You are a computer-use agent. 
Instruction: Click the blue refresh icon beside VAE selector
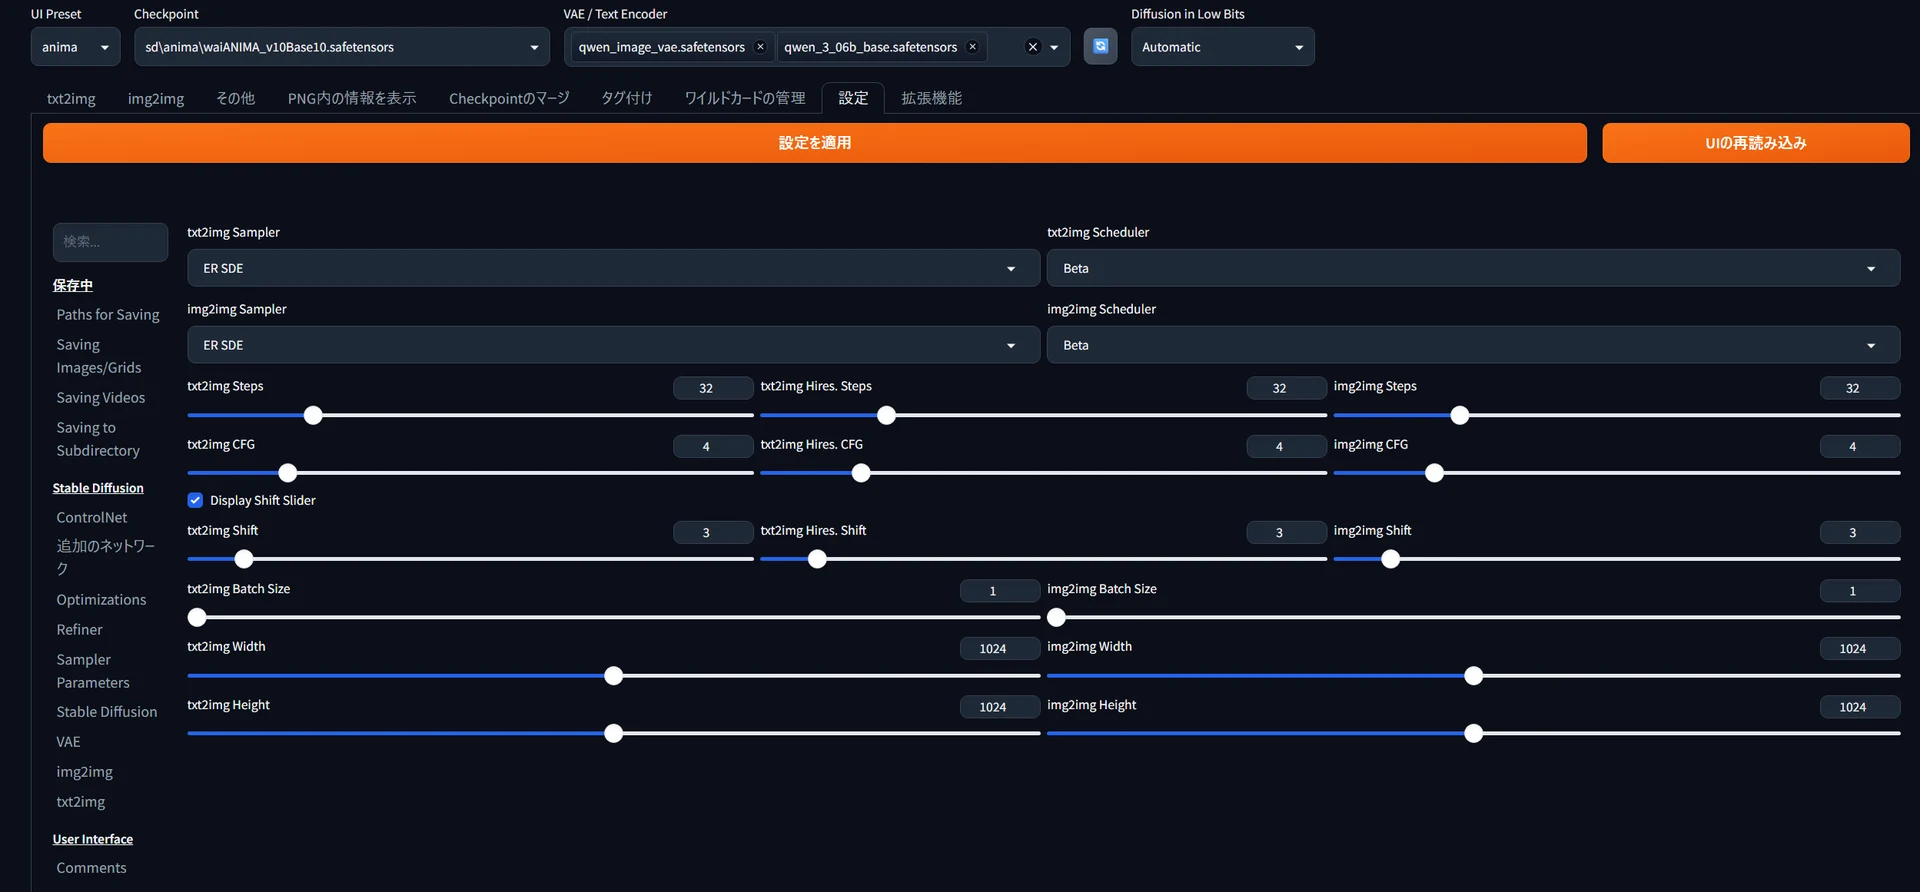point(1100,46)
